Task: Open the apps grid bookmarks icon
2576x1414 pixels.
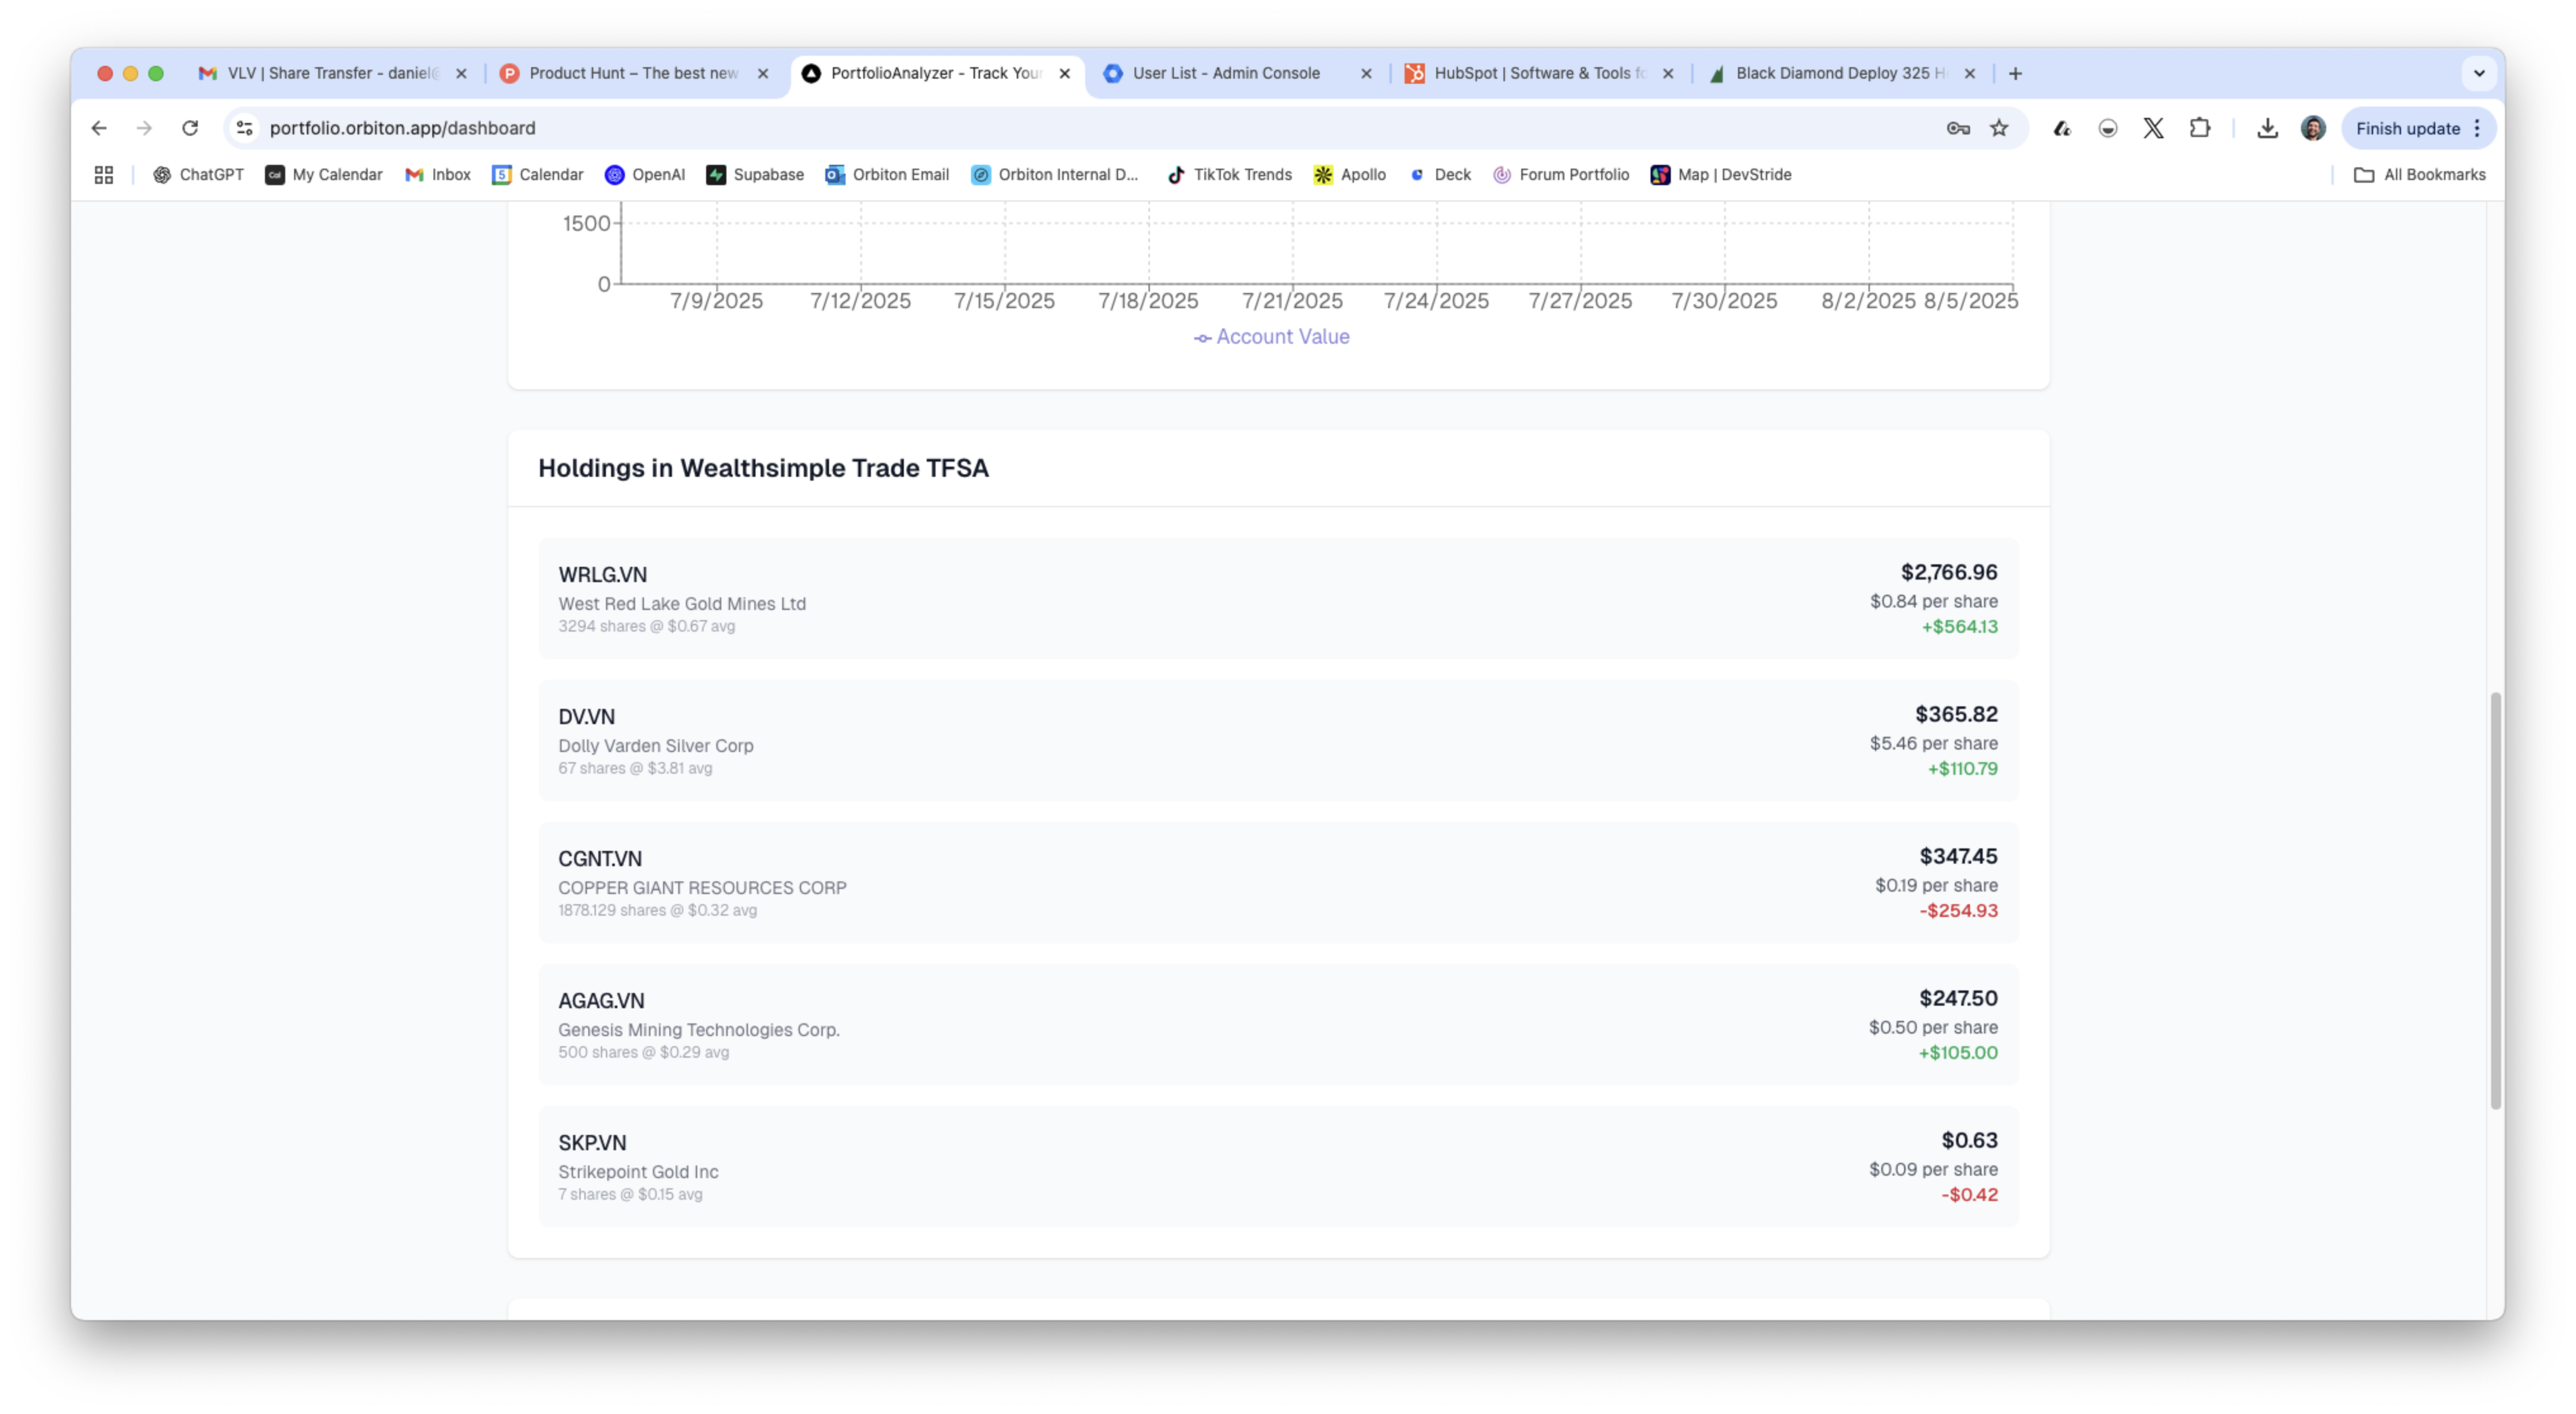Action: point(104,175)
